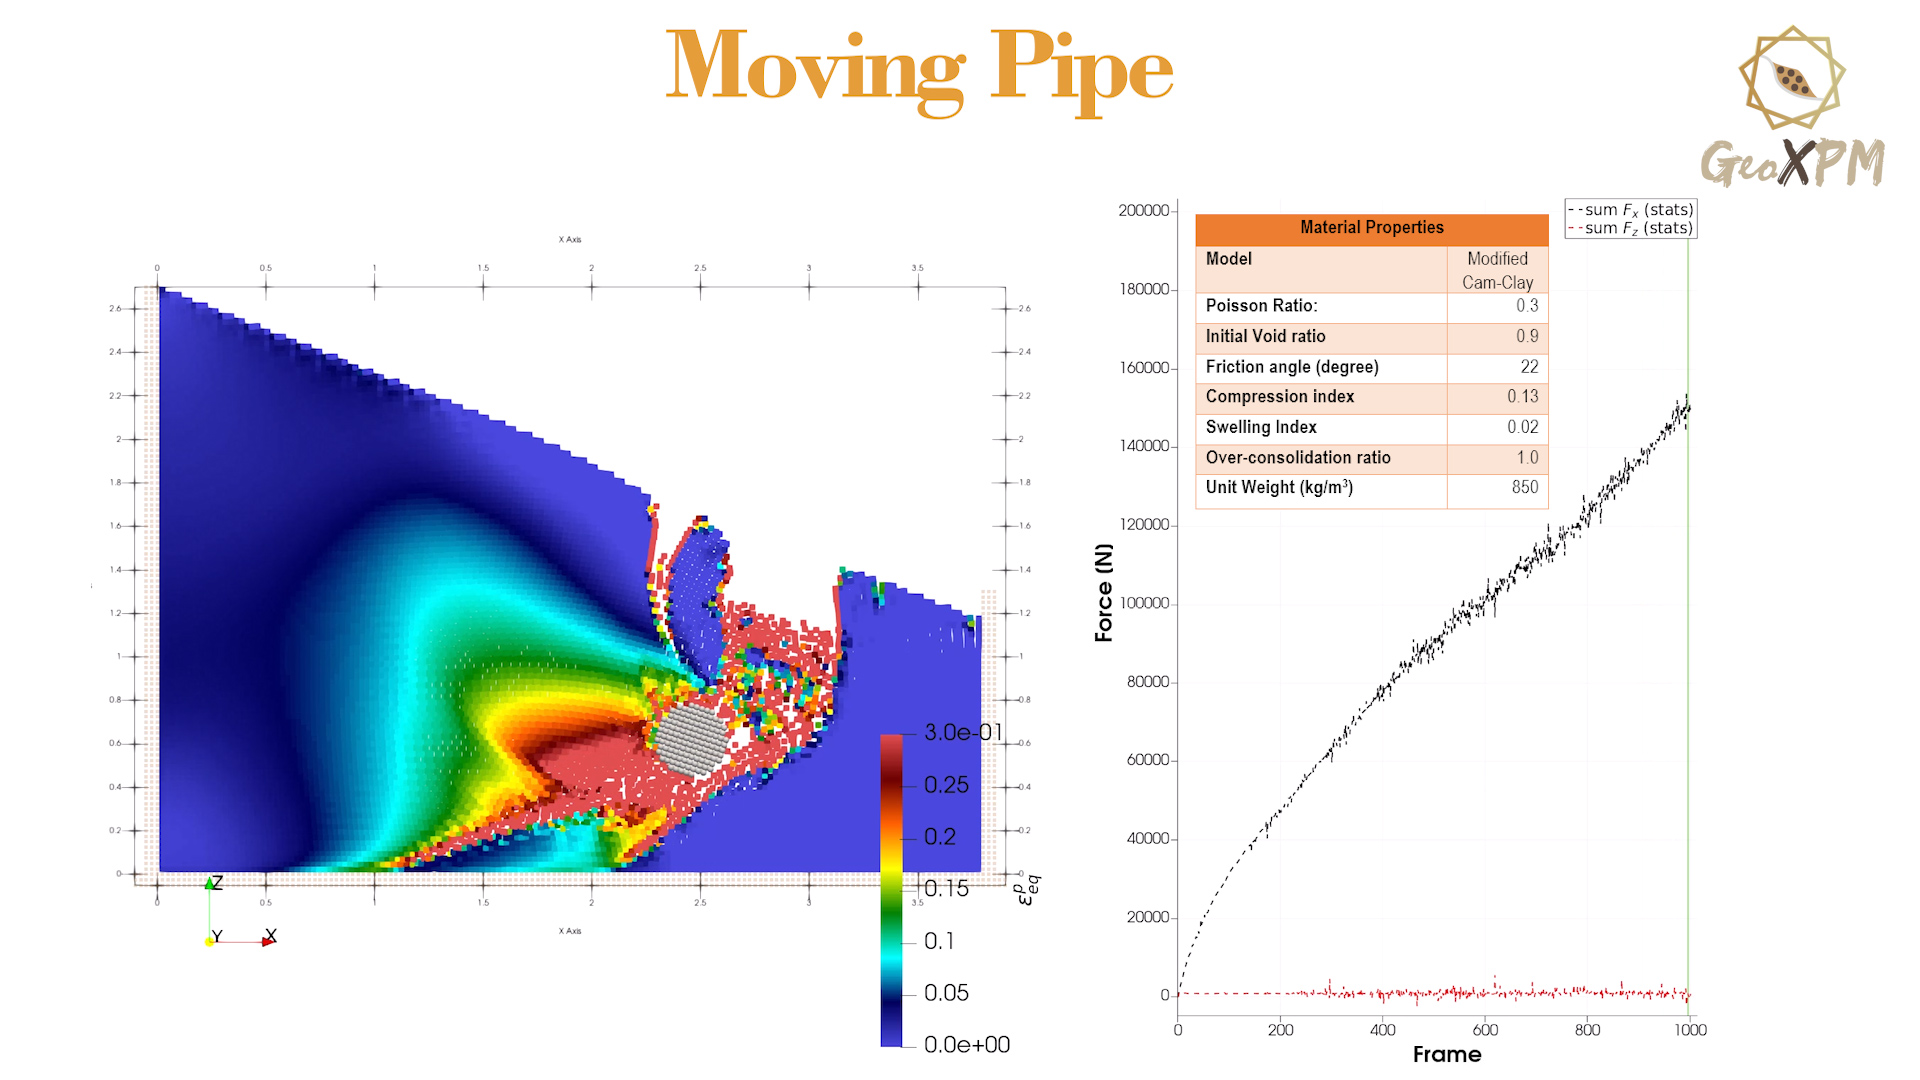Select the Material Properties table header

pos(1371,228)
